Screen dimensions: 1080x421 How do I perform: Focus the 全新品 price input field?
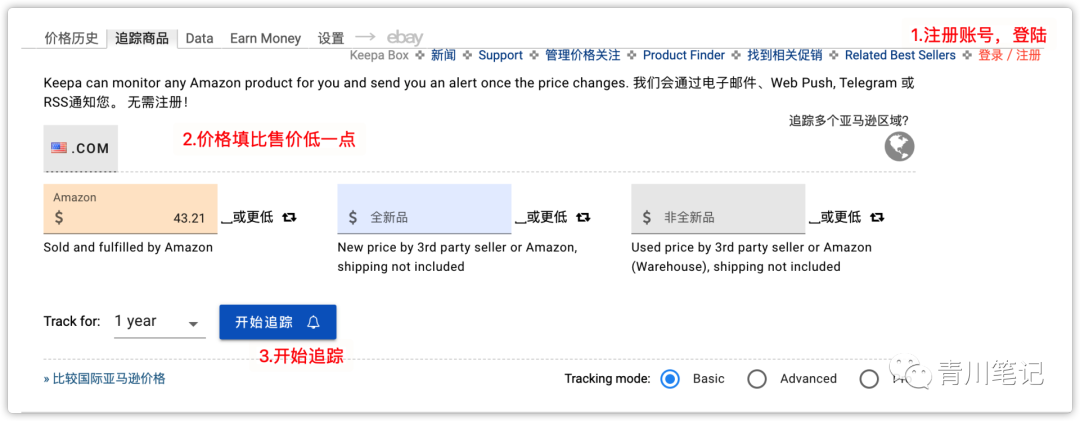[x=430, y=217]
